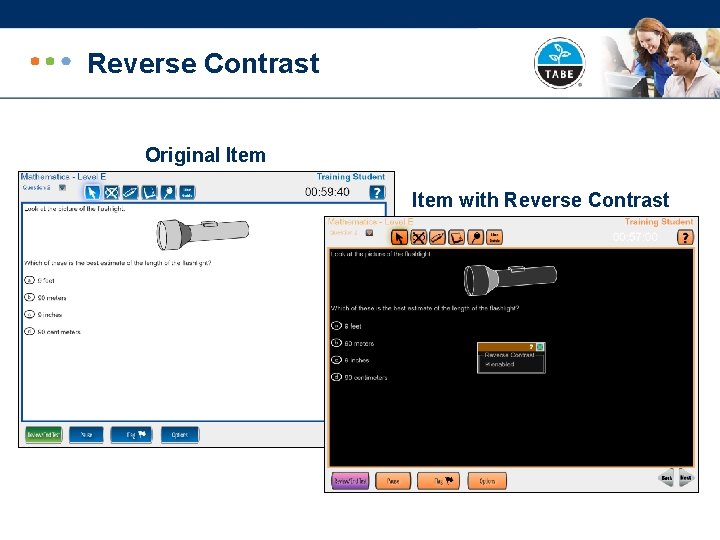720x540 pixels.
Task: Choose the highlighter tool in Original Item window
Action: (130, 192)
